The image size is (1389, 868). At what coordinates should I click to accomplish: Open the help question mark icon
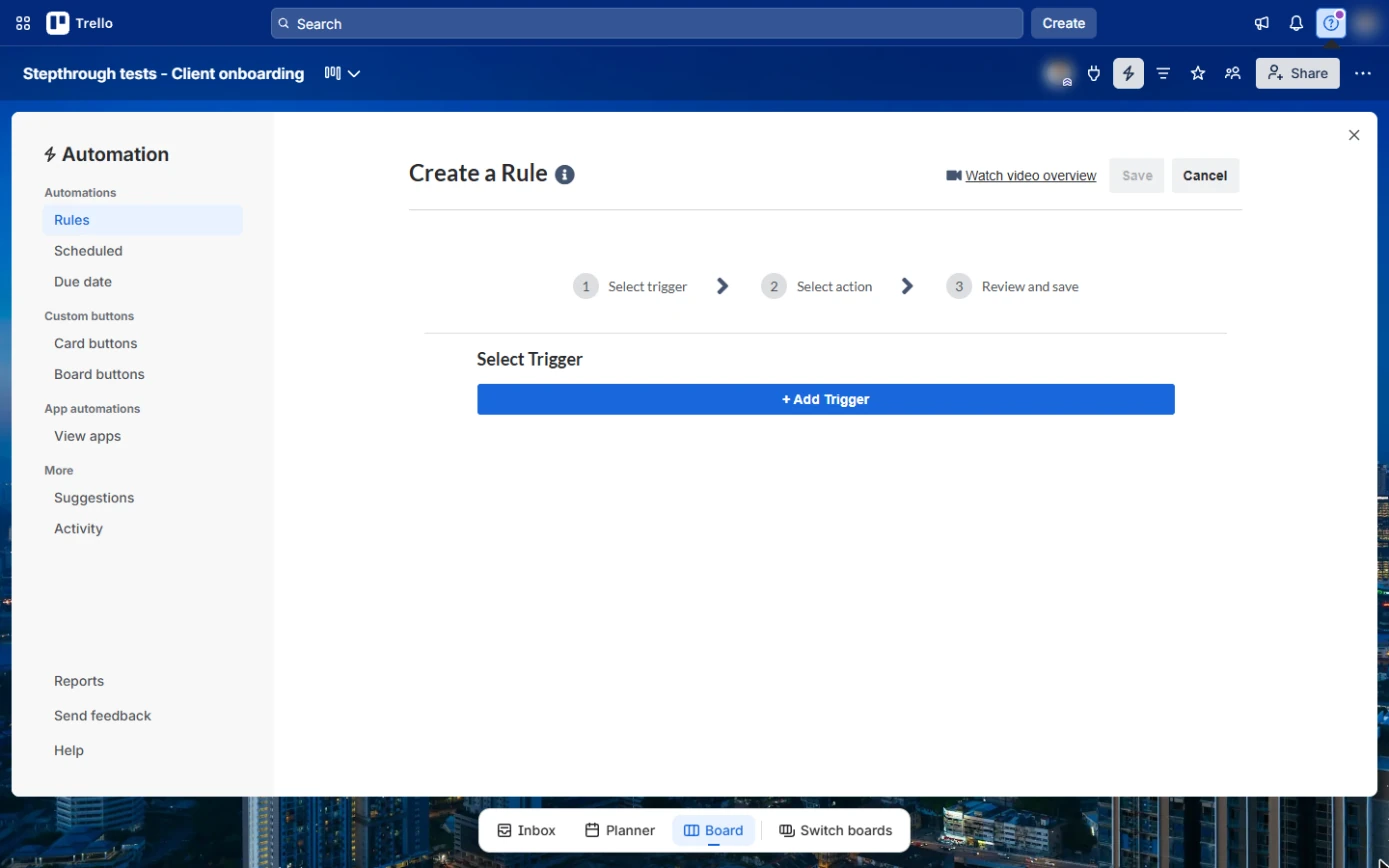point(1330,23)
